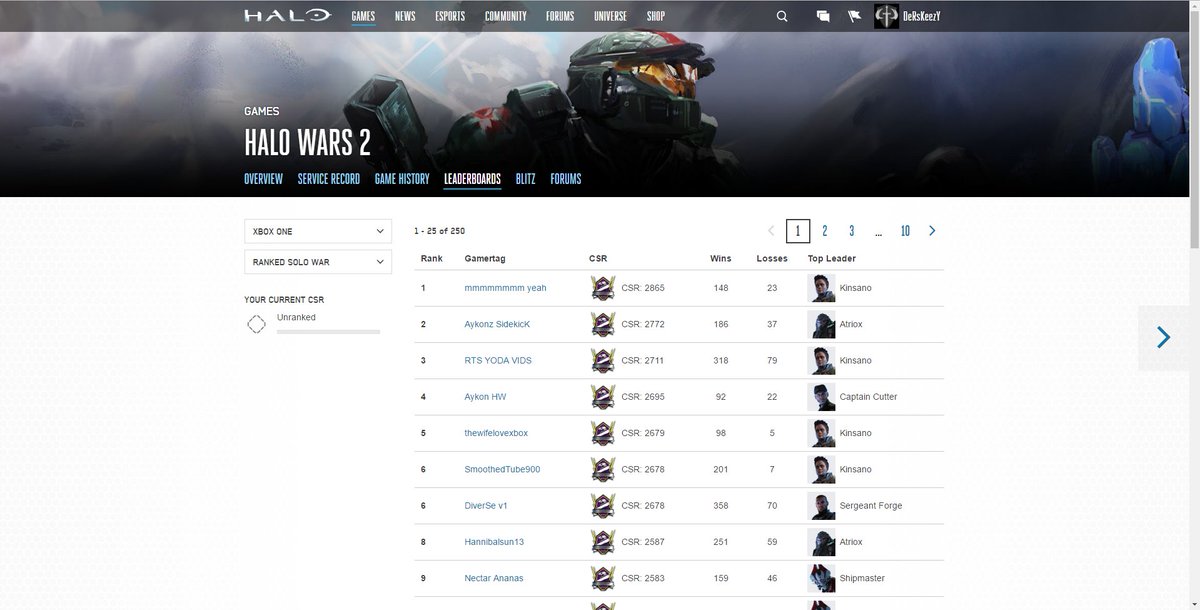This screenshot has height=610, width=1200.
Task: Go to leaderboard page 3
Action: [852, 231]
